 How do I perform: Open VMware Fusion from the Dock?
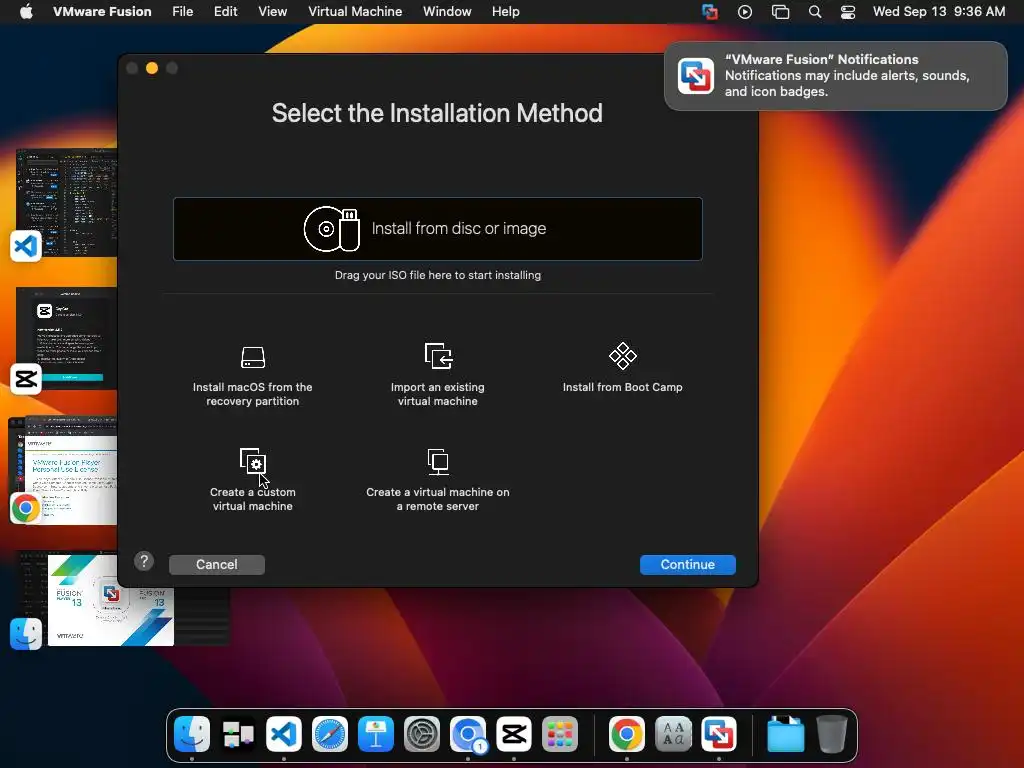point(719,734)
